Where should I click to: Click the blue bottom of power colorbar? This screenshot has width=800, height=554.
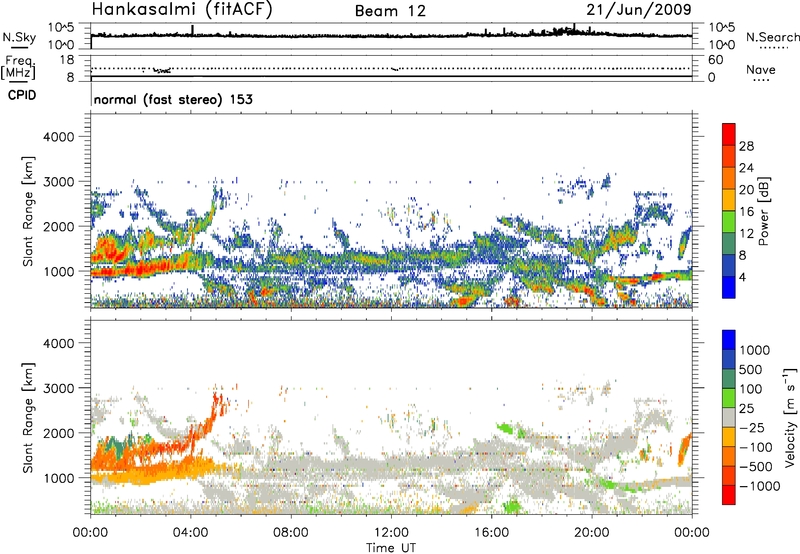pyautogui.click(x=729, y=287)
